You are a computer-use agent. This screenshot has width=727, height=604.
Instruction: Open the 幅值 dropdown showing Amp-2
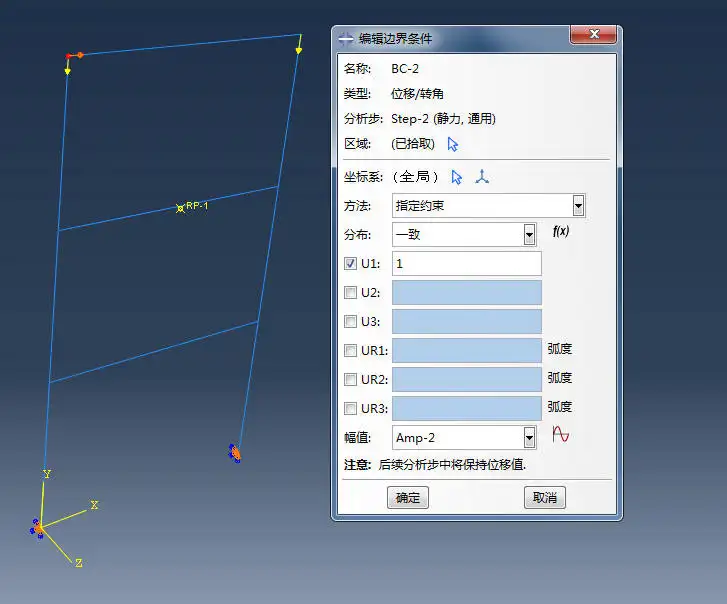pos(529,438)
